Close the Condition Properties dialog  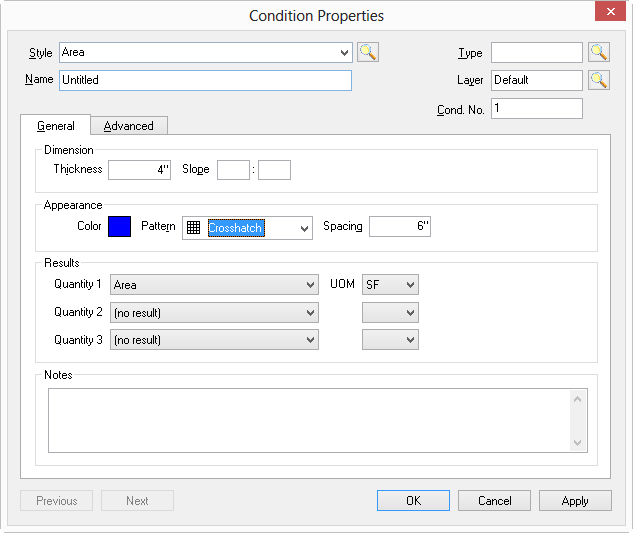click(610, 11)
